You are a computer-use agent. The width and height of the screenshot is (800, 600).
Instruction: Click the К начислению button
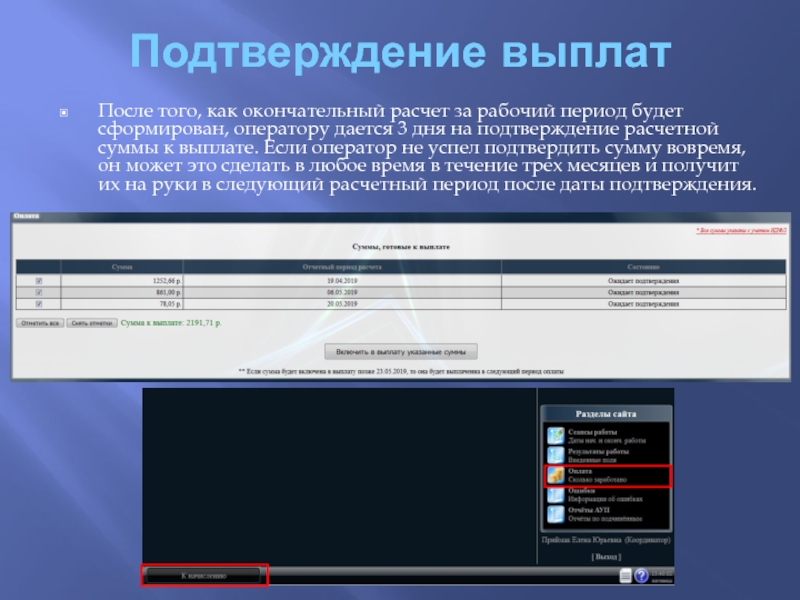point(204,576)
